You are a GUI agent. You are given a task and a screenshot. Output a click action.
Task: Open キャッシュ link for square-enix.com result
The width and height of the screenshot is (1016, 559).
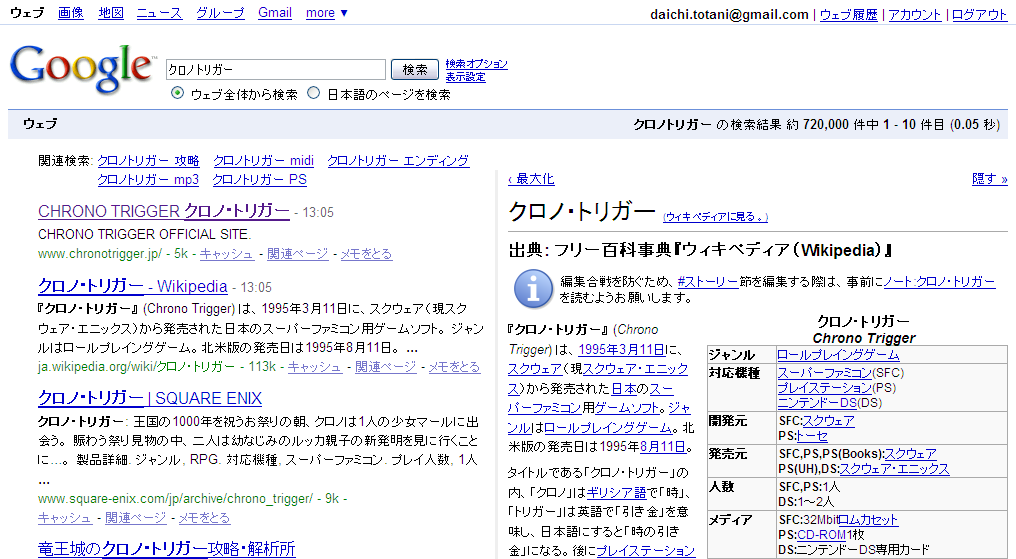pos(65,518)
